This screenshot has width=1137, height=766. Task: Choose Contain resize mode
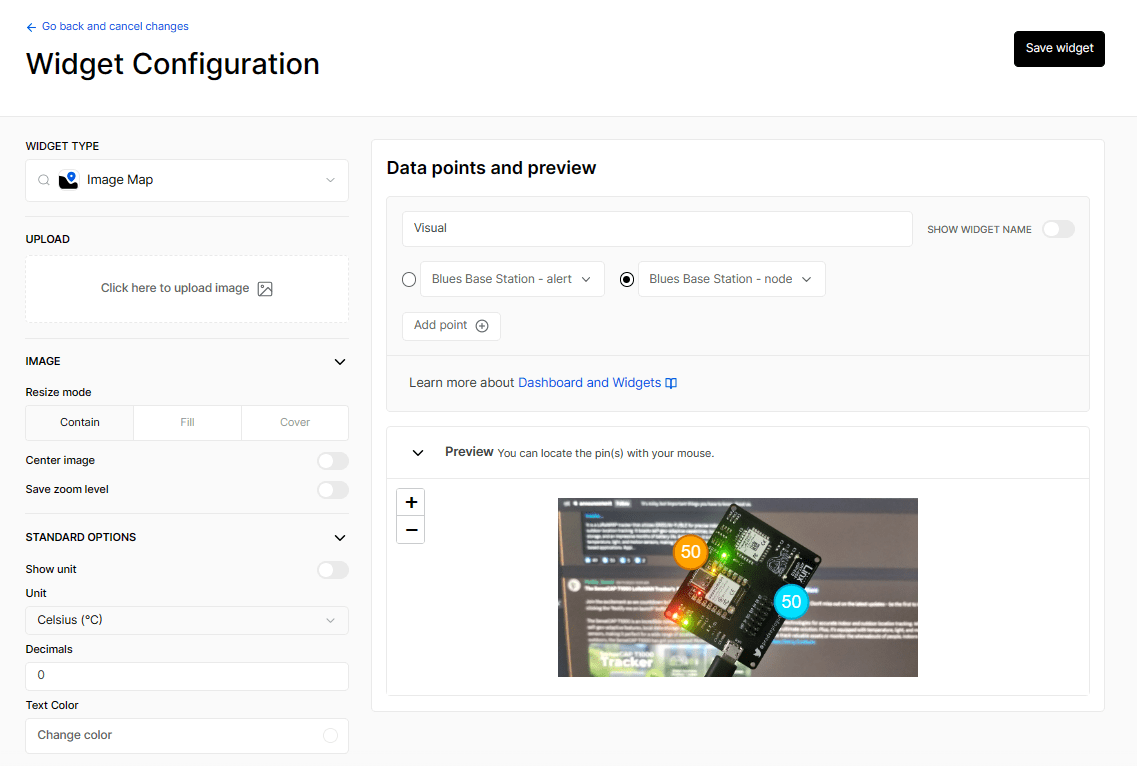80,422
